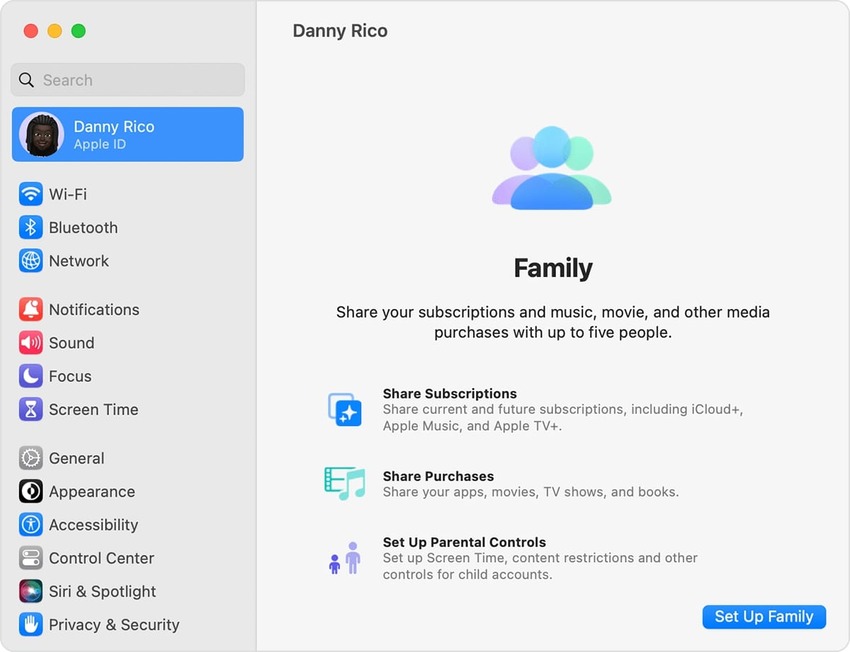
Task: Click the Search field
Action: point(128,80)
